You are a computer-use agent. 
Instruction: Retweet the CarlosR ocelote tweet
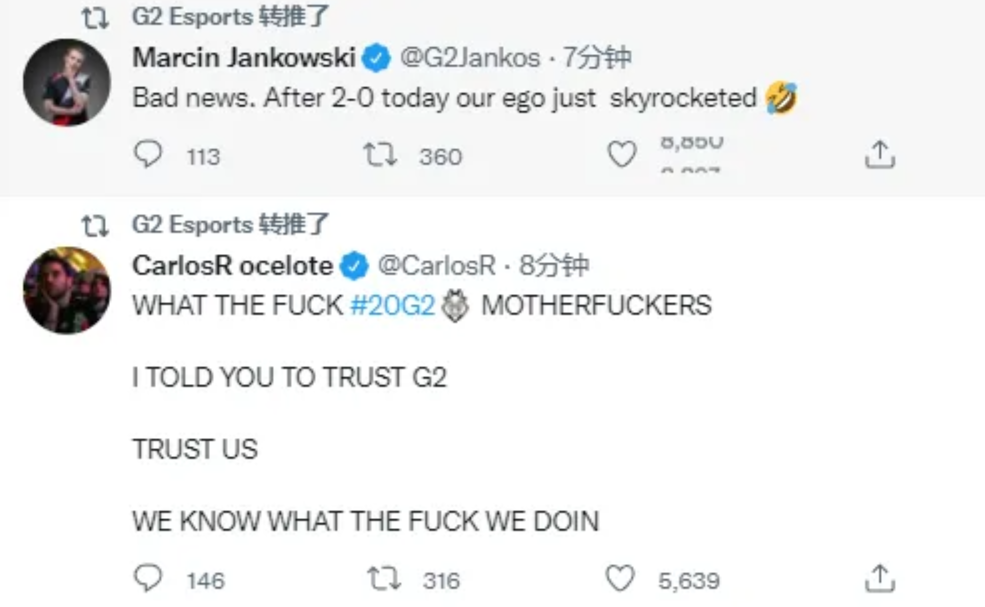click(383, 579)
